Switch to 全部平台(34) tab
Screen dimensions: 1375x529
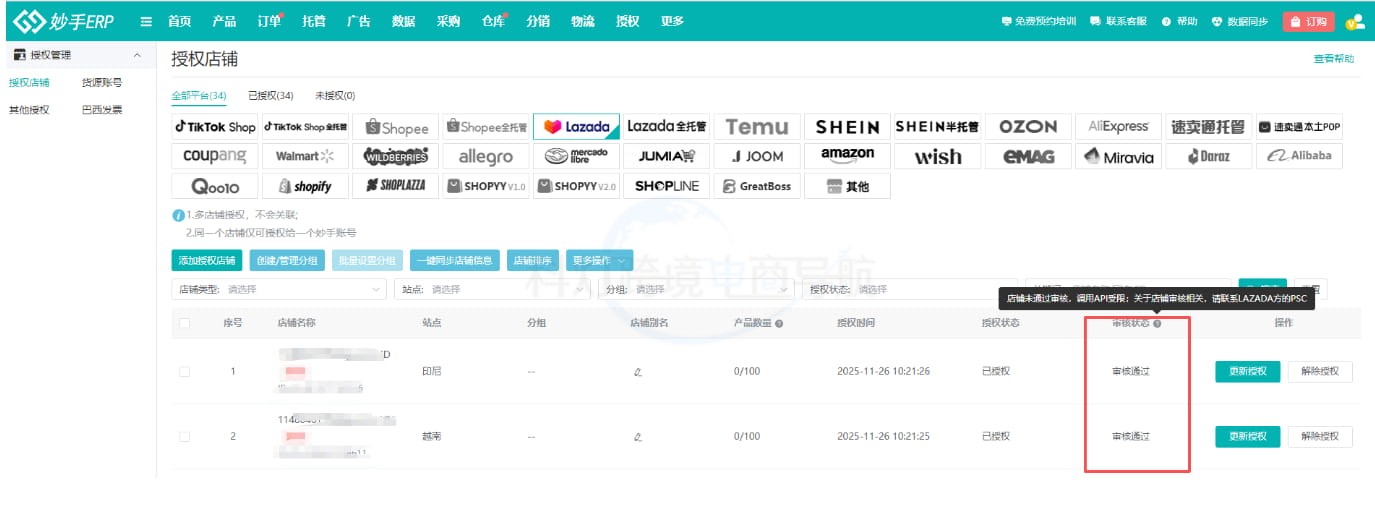199,95
